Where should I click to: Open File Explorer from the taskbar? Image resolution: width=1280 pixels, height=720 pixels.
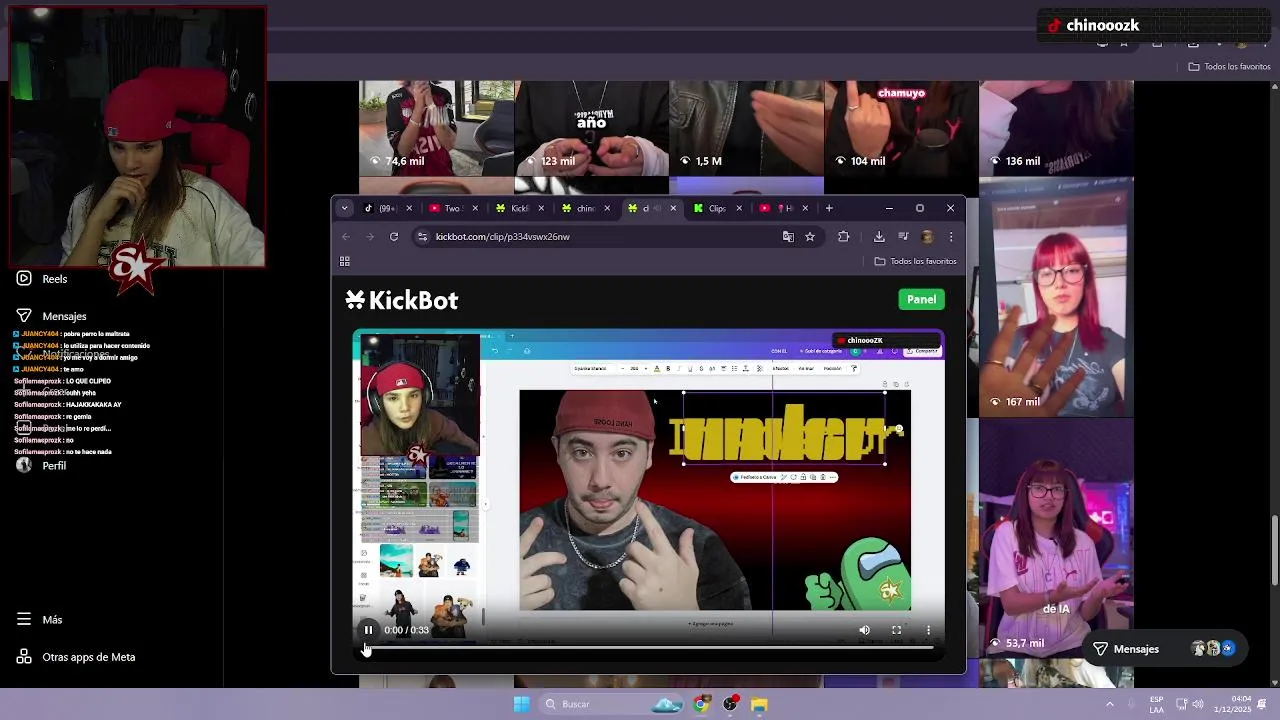click(759, 704)
